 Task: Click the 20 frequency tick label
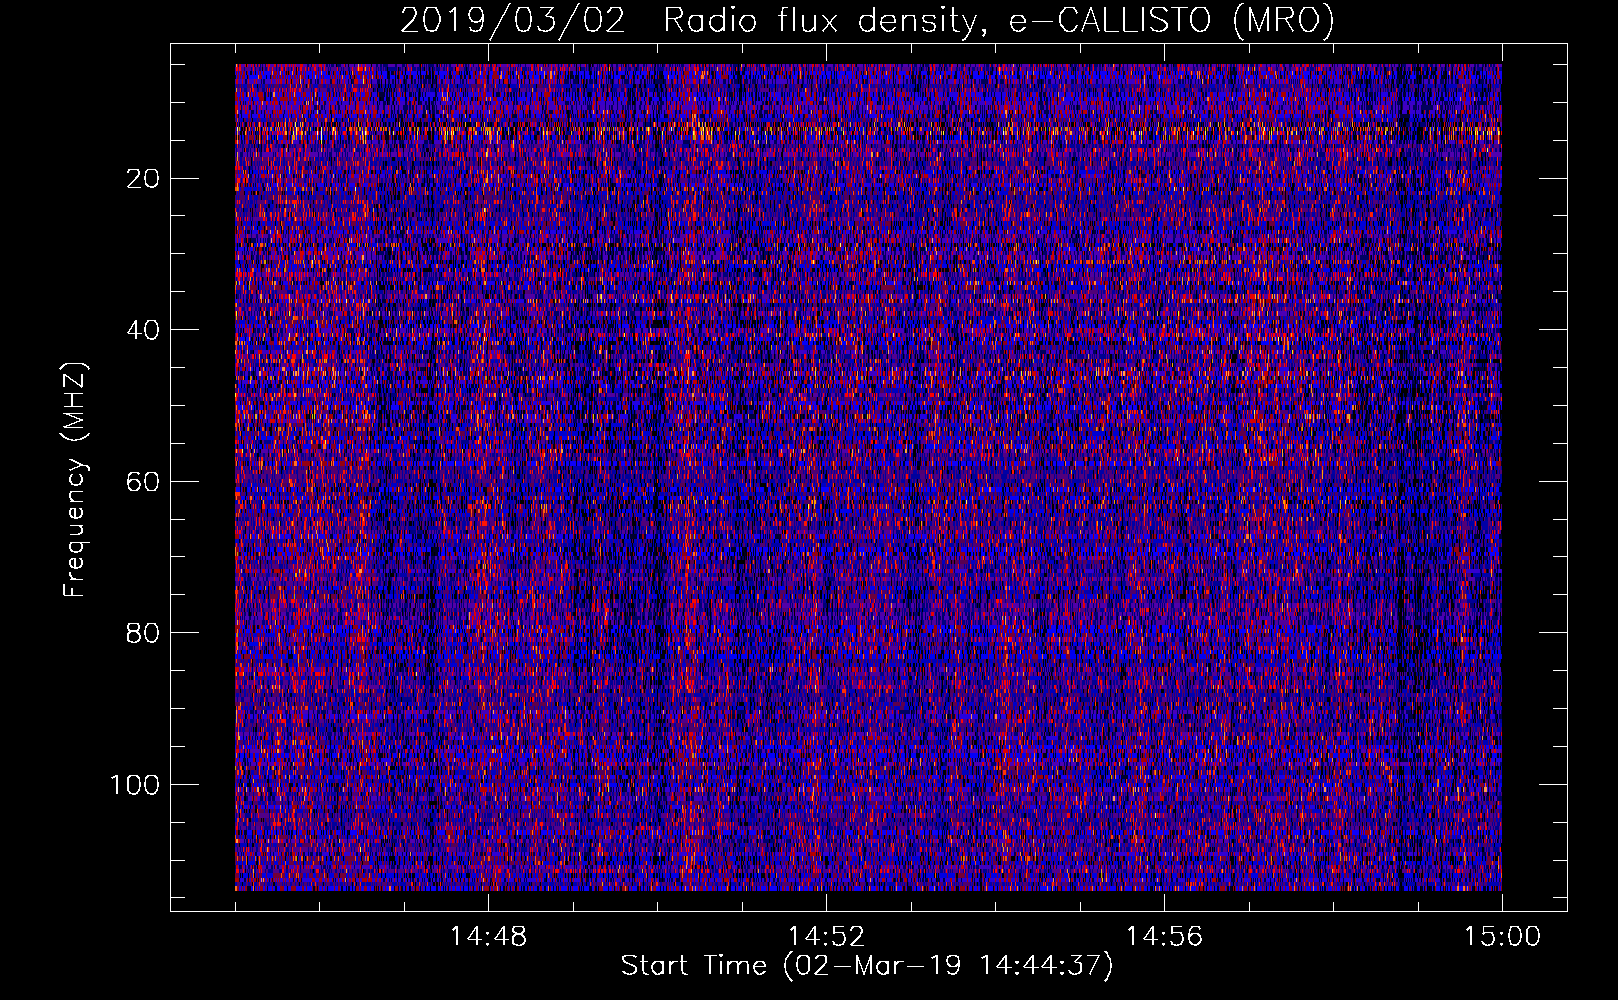pos(144,179)
